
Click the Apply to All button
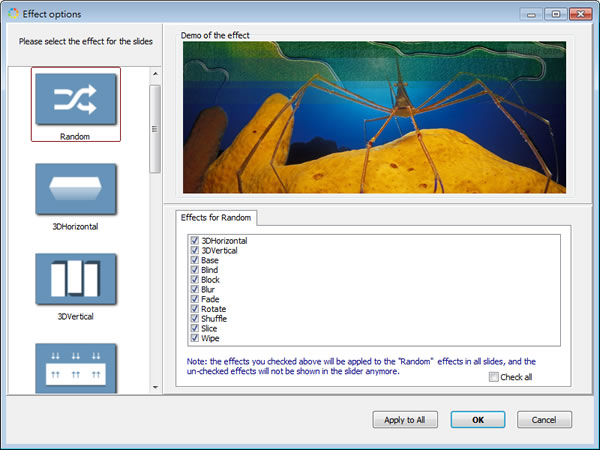pyautogui.click(x=405, y=420)
